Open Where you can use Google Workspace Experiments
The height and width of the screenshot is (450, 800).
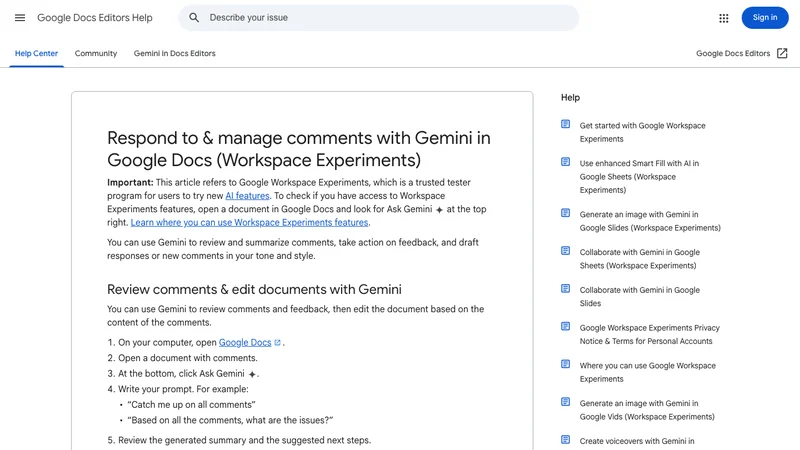(x=647, y=372)
